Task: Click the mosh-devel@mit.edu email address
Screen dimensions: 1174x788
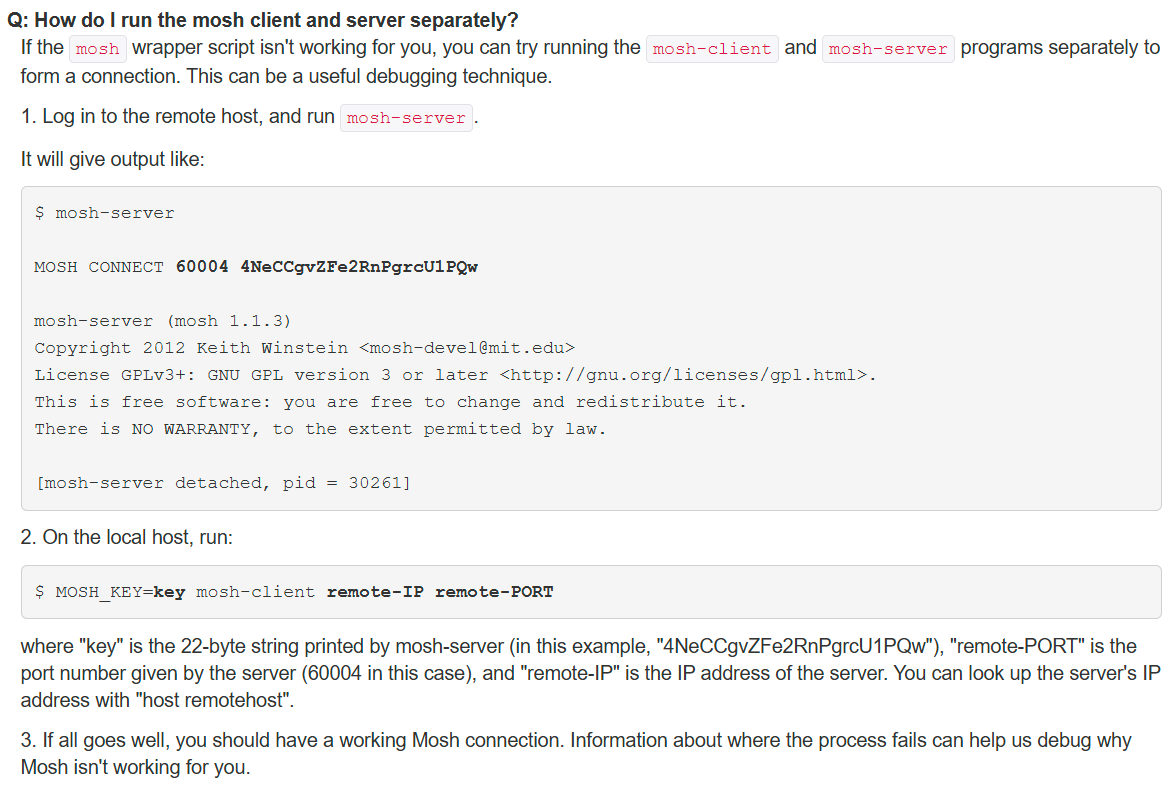Action: click(466, 348)
